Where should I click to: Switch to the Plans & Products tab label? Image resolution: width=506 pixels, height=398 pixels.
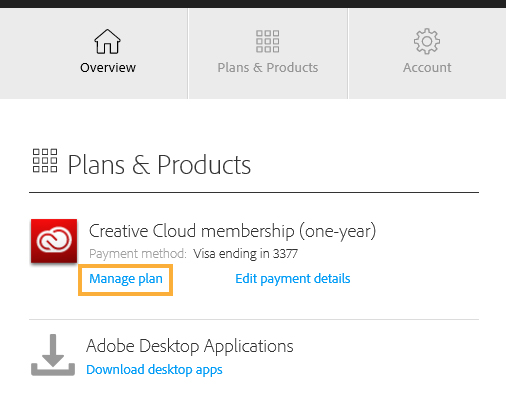(268, 68)
